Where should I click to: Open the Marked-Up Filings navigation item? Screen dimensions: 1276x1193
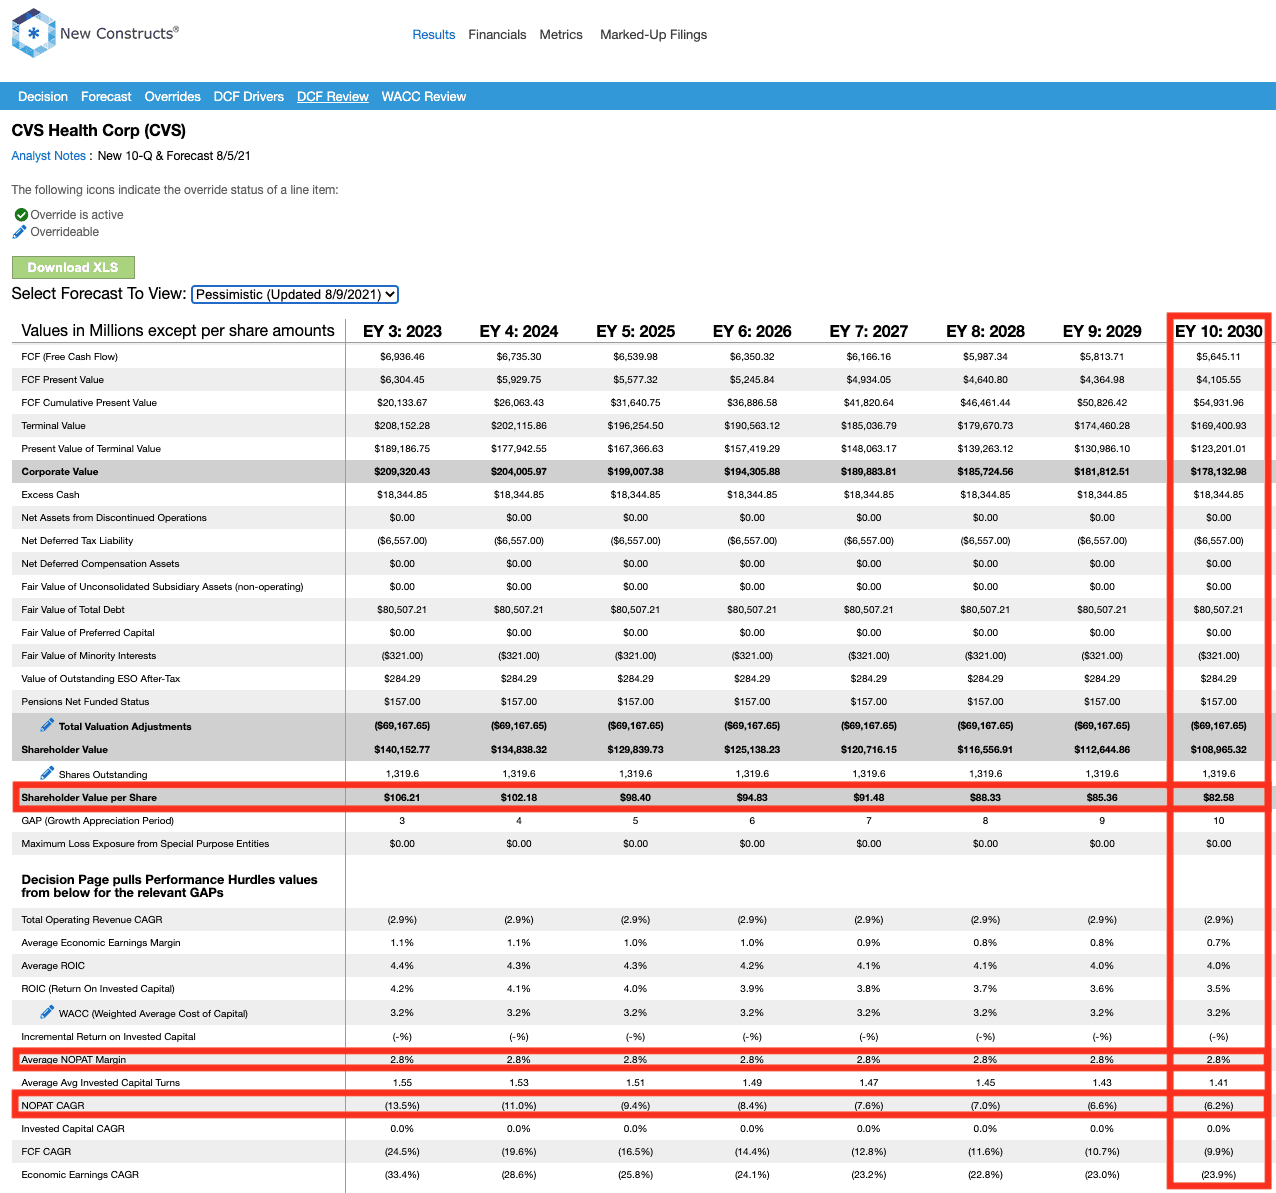(653, 35)
